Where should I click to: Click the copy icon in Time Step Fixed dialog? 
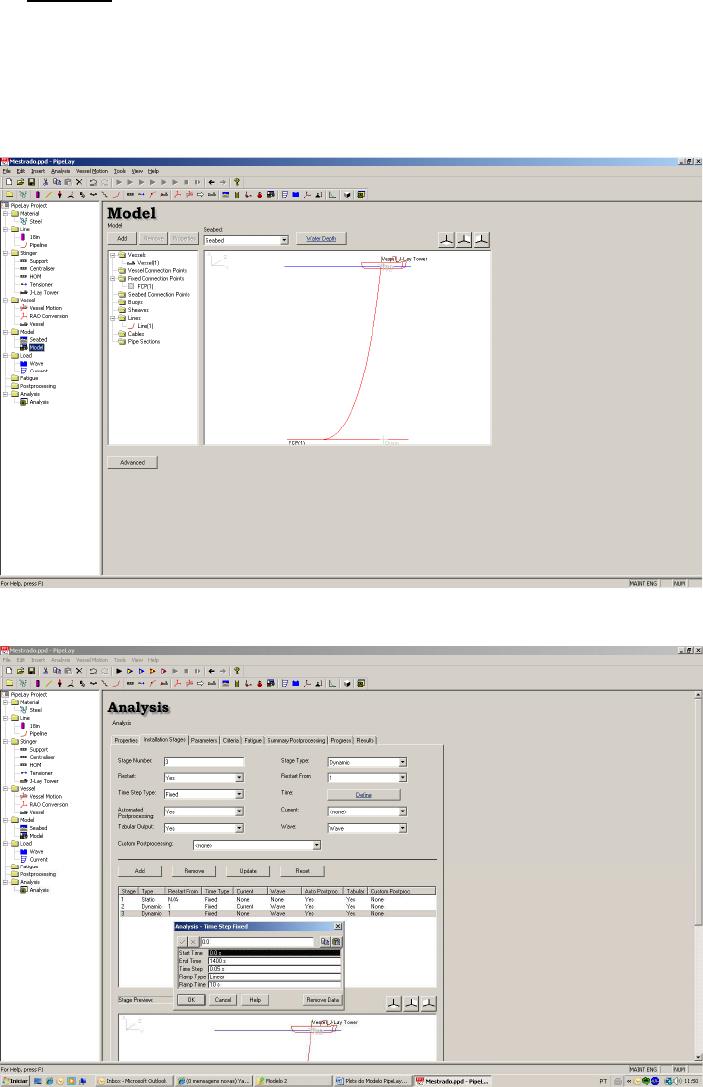325,941
